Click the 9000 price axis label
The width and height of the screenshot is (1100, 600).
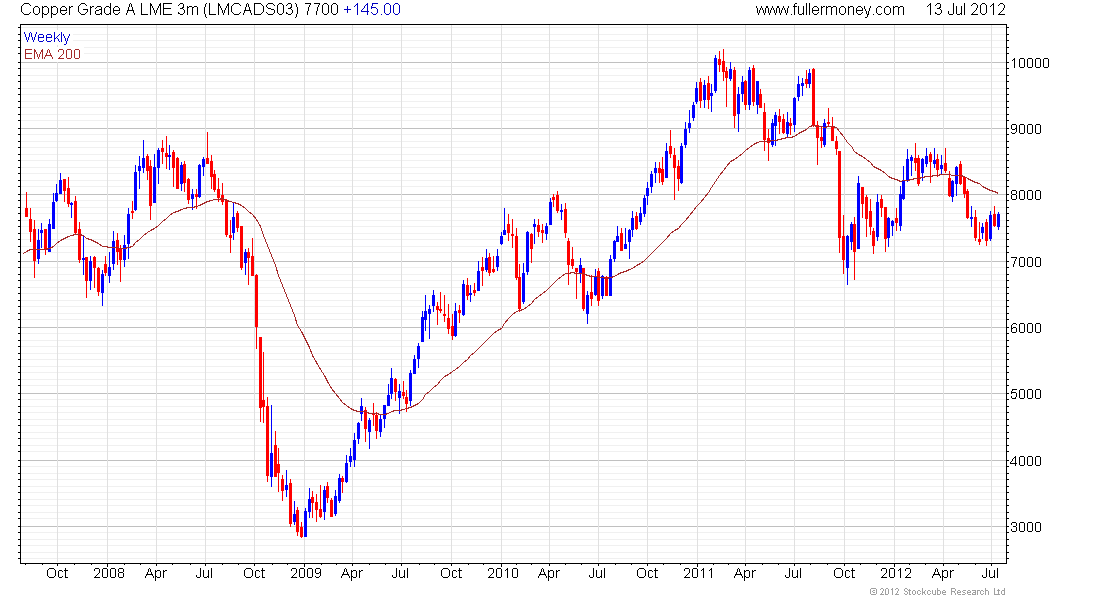(1026, 129)
